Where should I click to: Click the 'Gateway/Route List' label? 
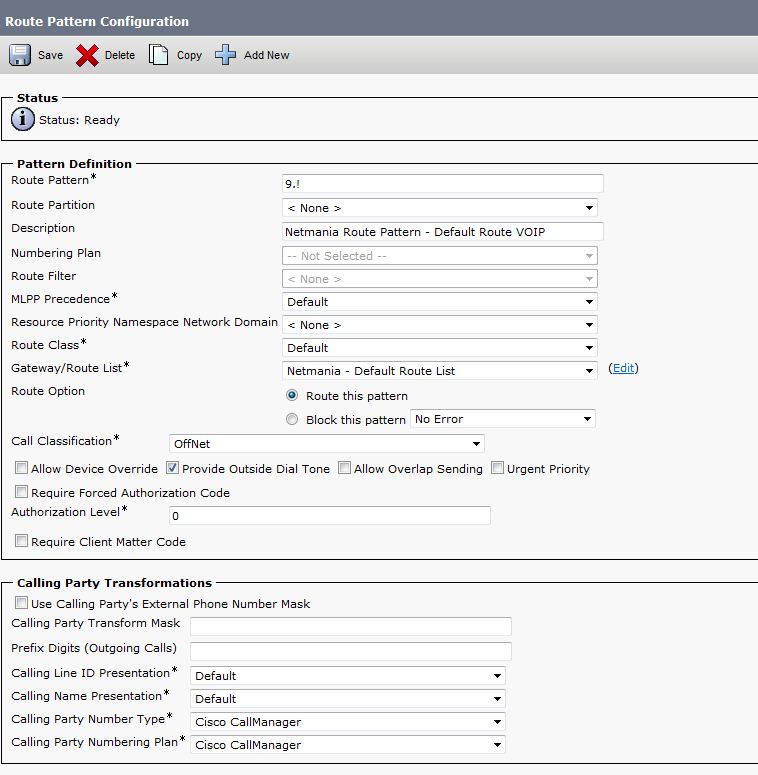pos(67,368)
